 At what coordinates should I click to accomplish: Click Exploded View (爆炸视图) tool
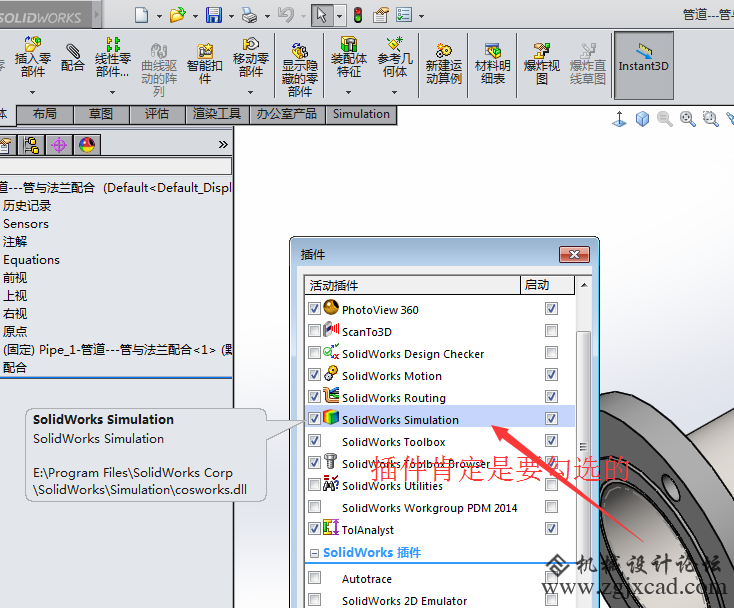click(542, 64)
